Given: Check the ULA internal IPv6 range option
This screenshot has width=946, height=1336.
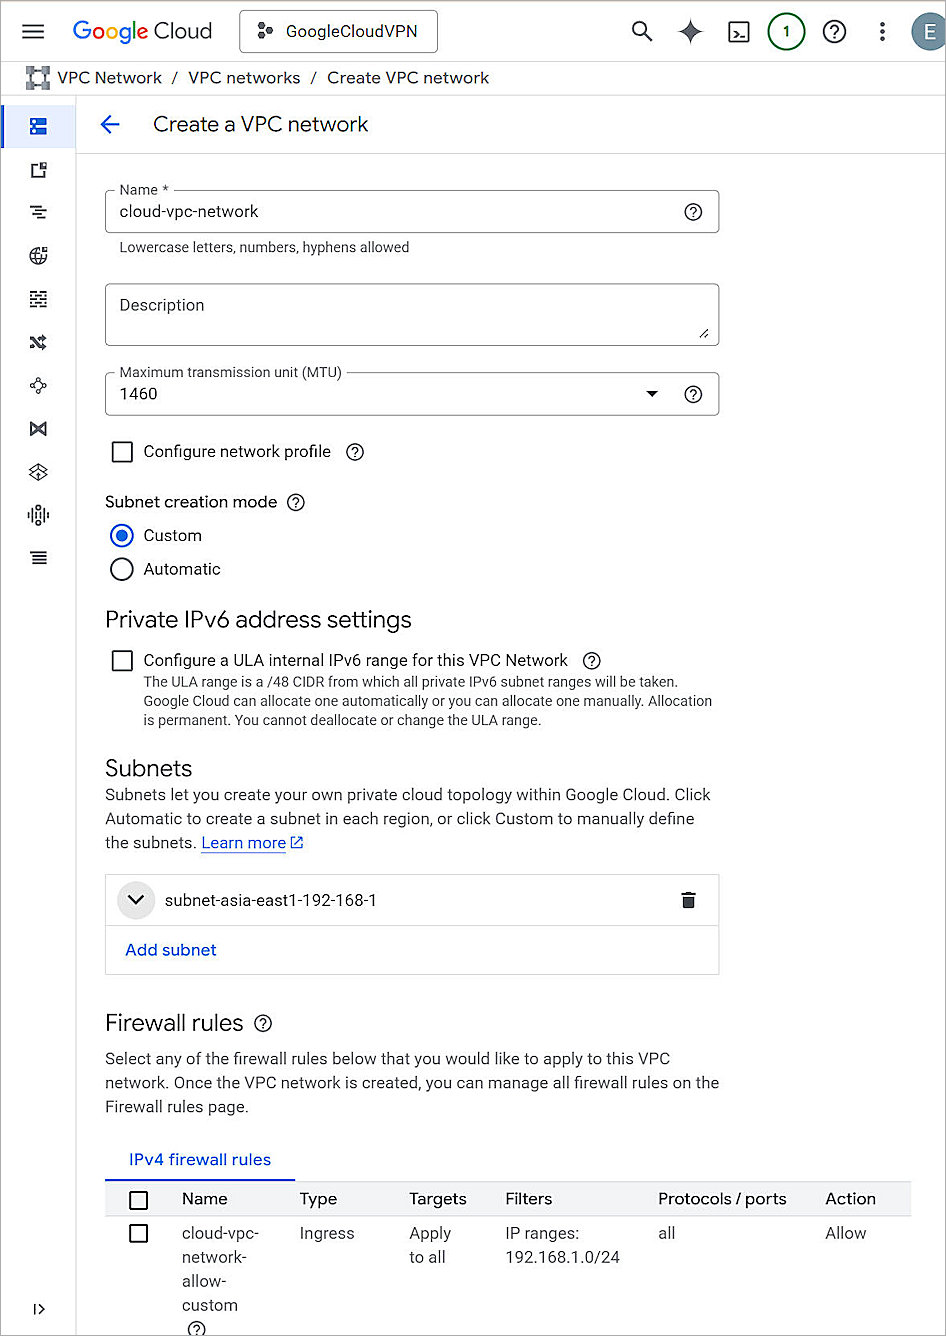Looking at the screenshot, I should click(121, 660).
